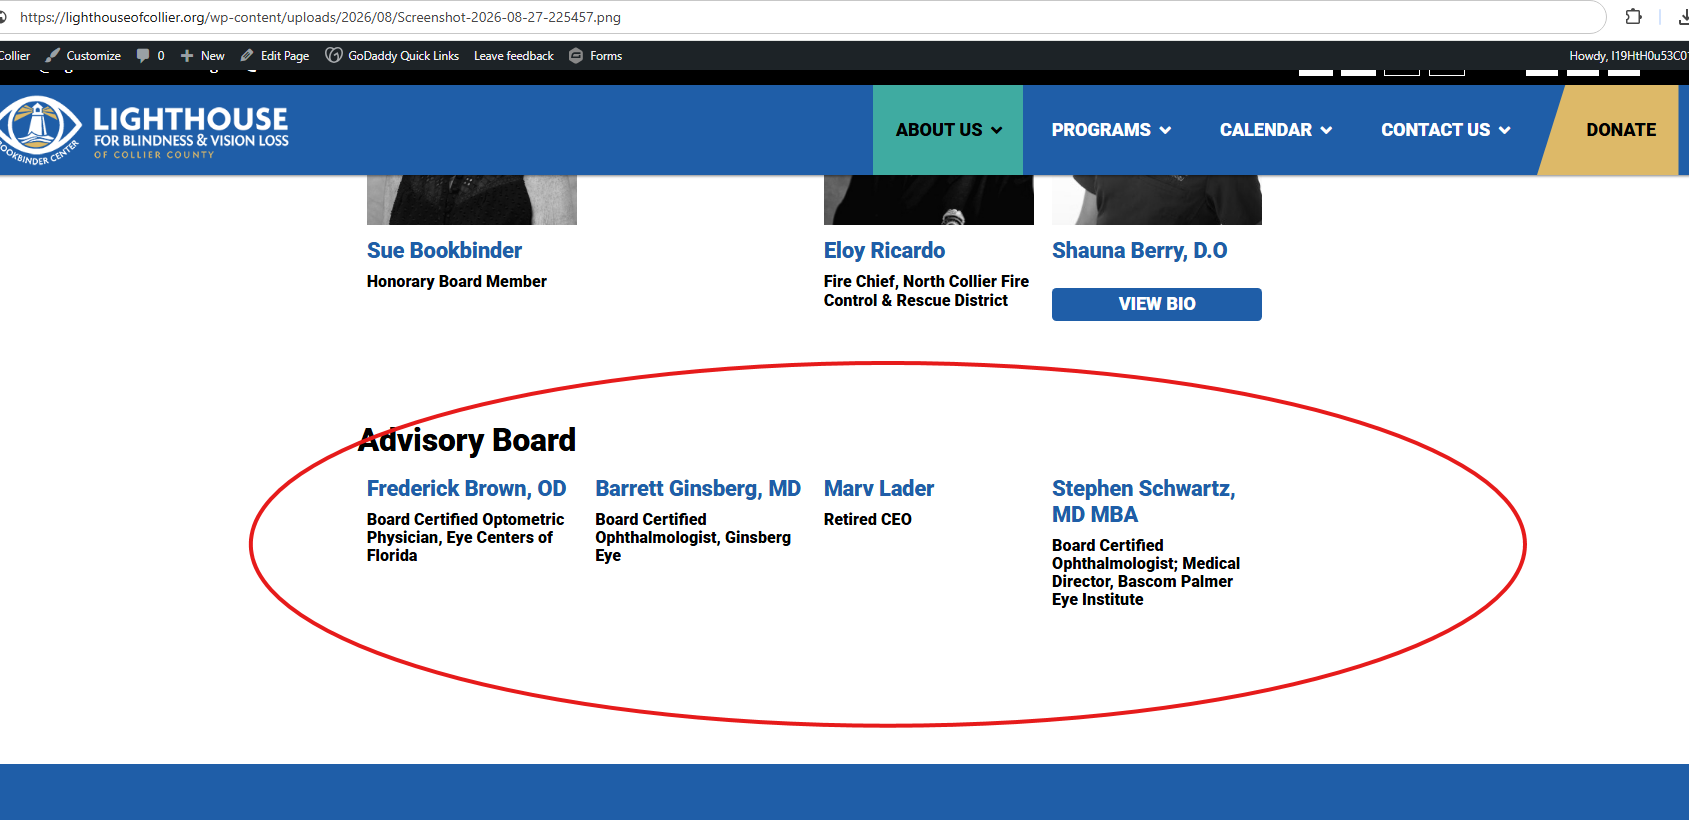This screenshot has height=820, width=1689.
Task: Open the Howdy user account menu
Action: point(1628,56)
